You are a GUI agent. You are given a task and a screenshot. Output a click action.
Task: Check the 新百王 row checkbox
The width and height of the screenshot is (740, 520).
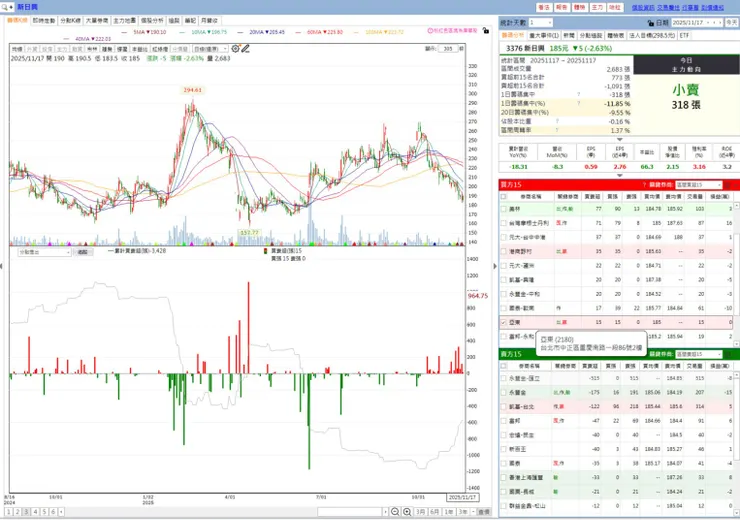(503, 449)
